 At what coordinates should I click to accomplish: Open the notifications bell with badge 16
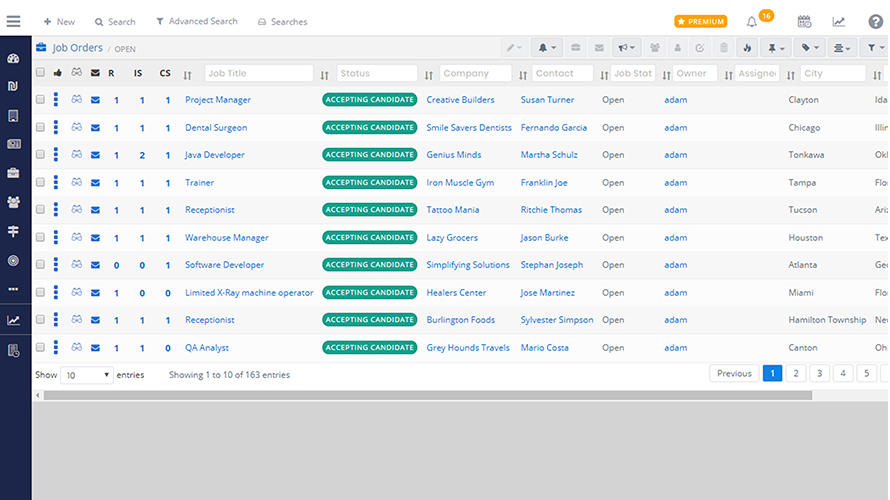pyautogui.click(x=752, y=21)
